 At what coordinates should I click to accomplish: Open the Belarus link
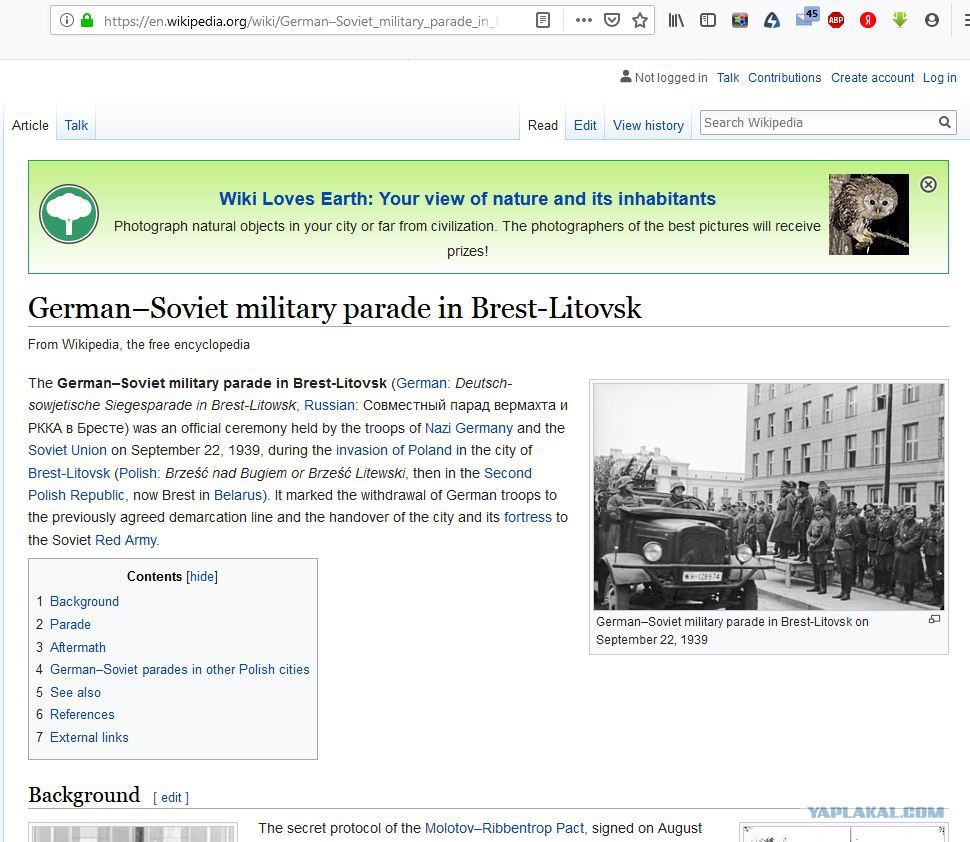[x=238, y=495]
